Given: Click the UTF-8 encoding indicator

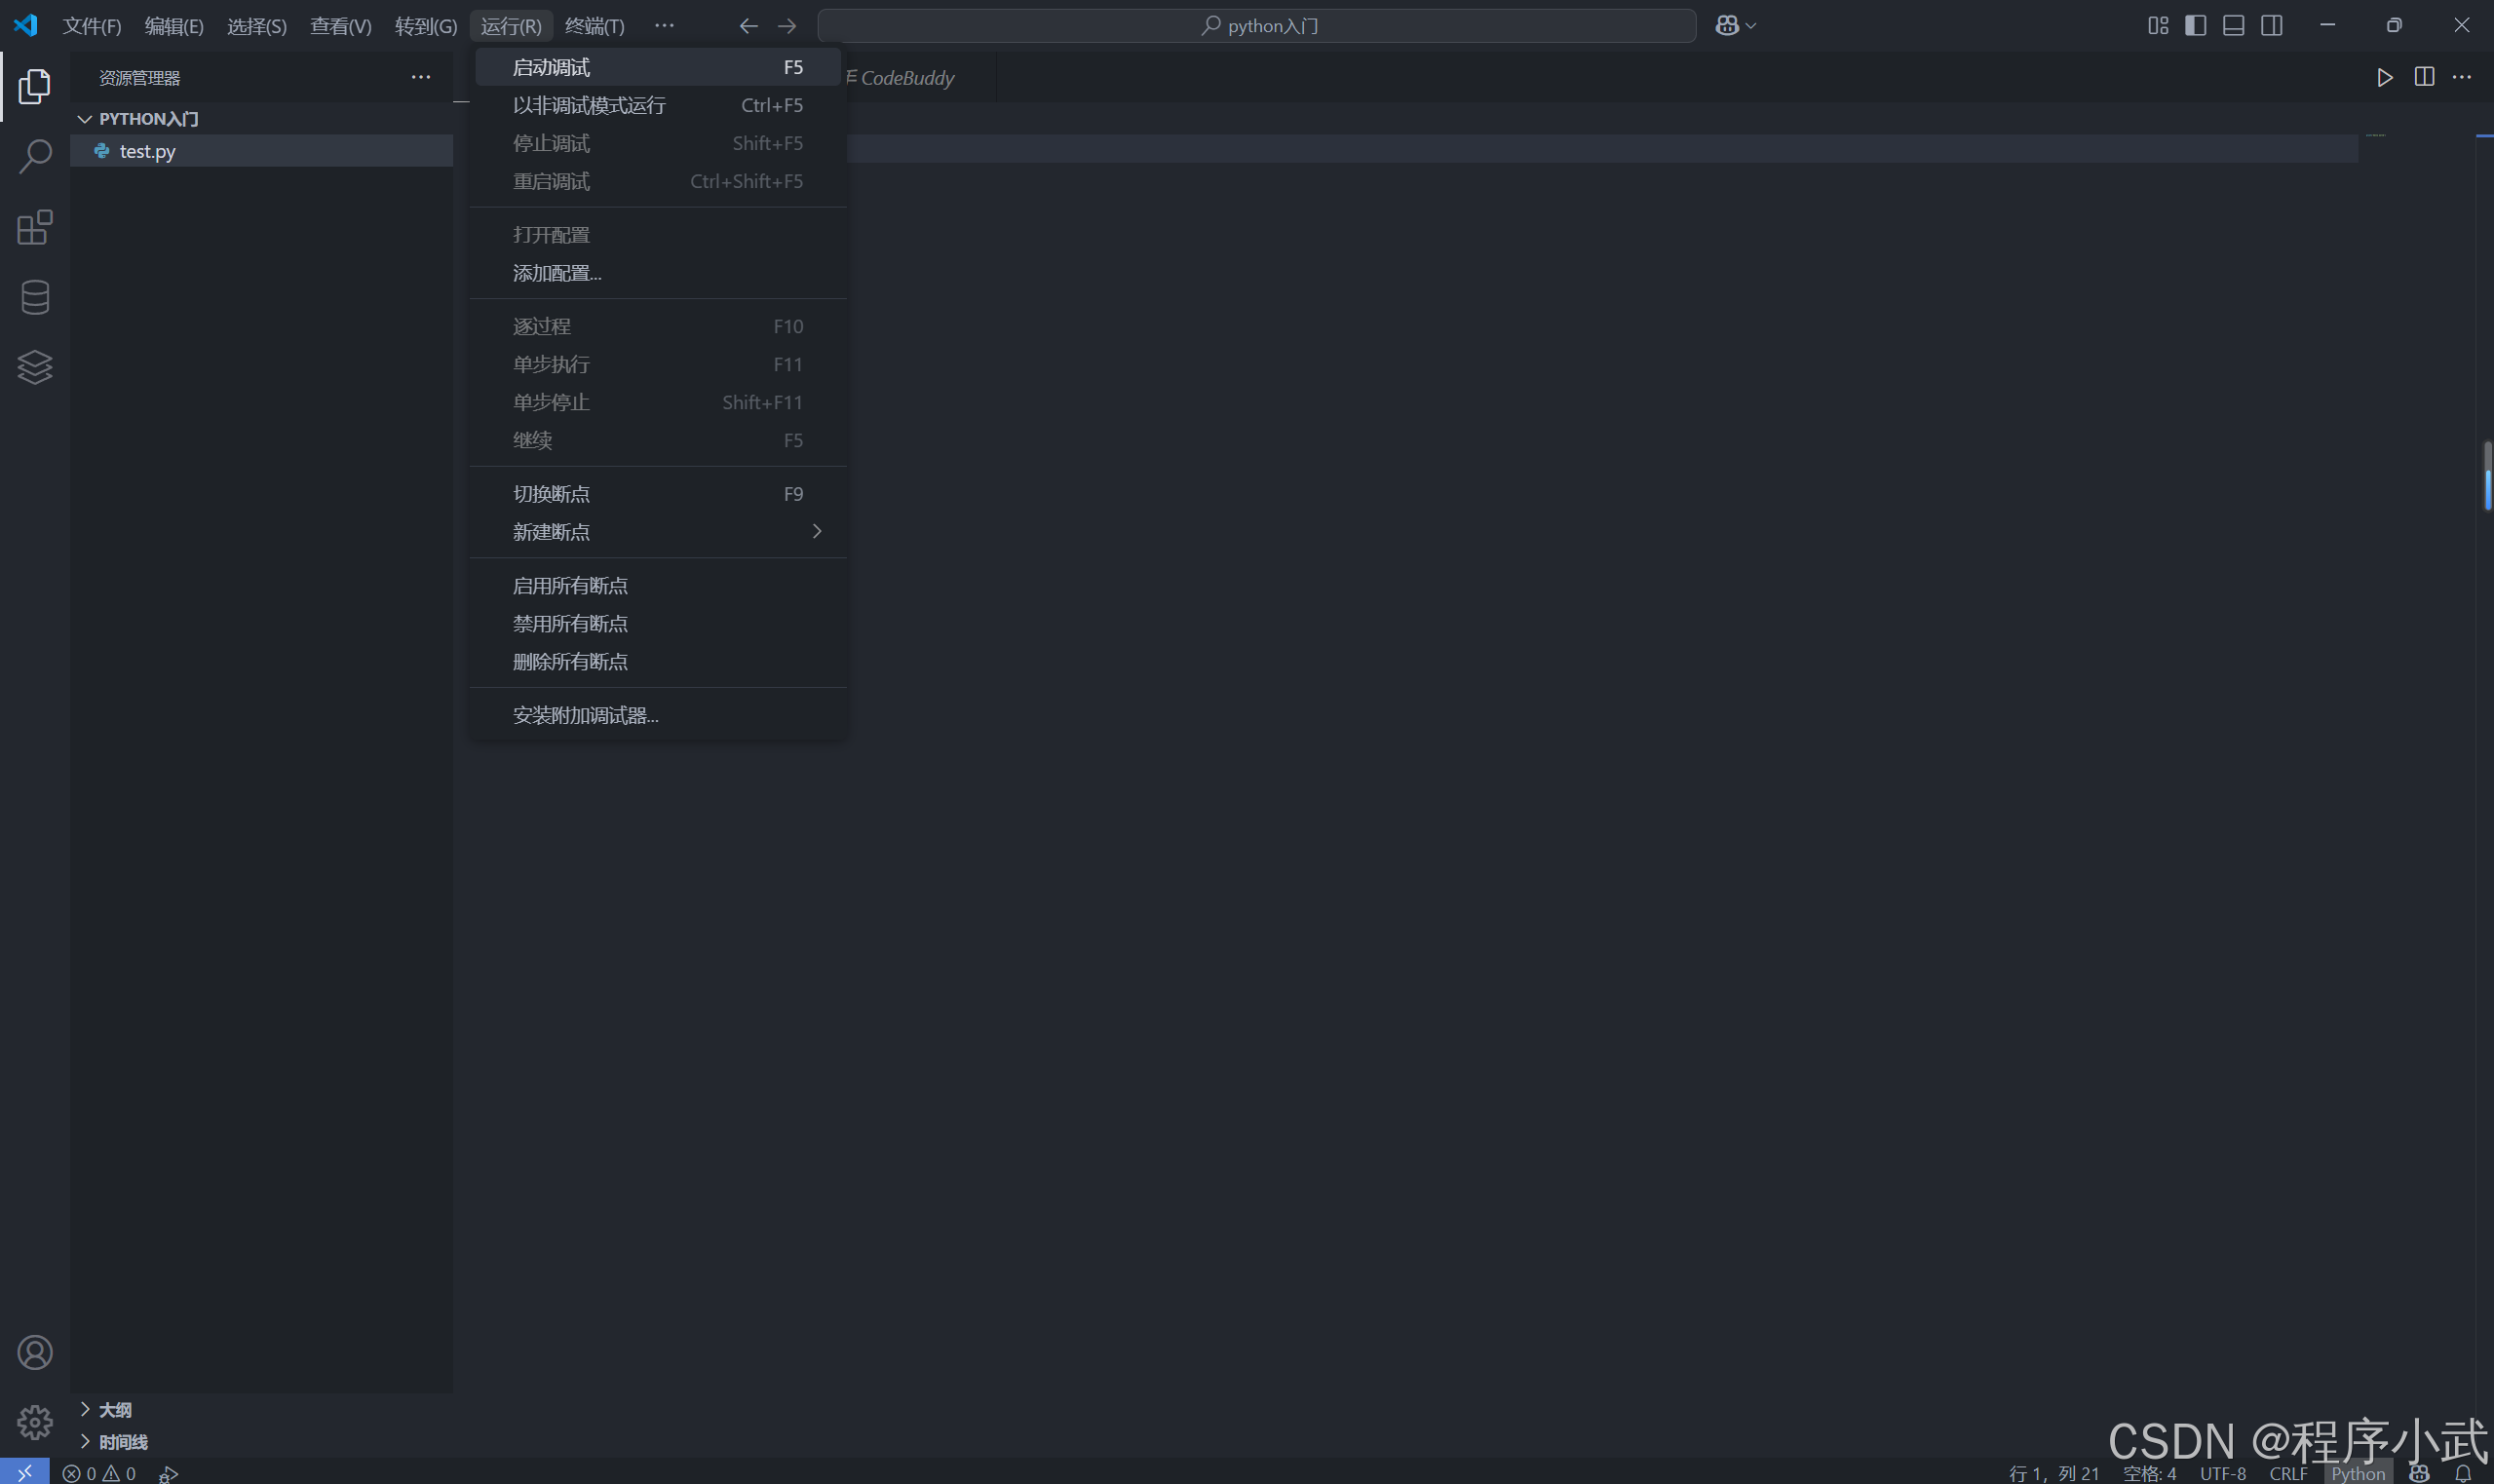Looking at the screenshot, I should point(2222,1473).
